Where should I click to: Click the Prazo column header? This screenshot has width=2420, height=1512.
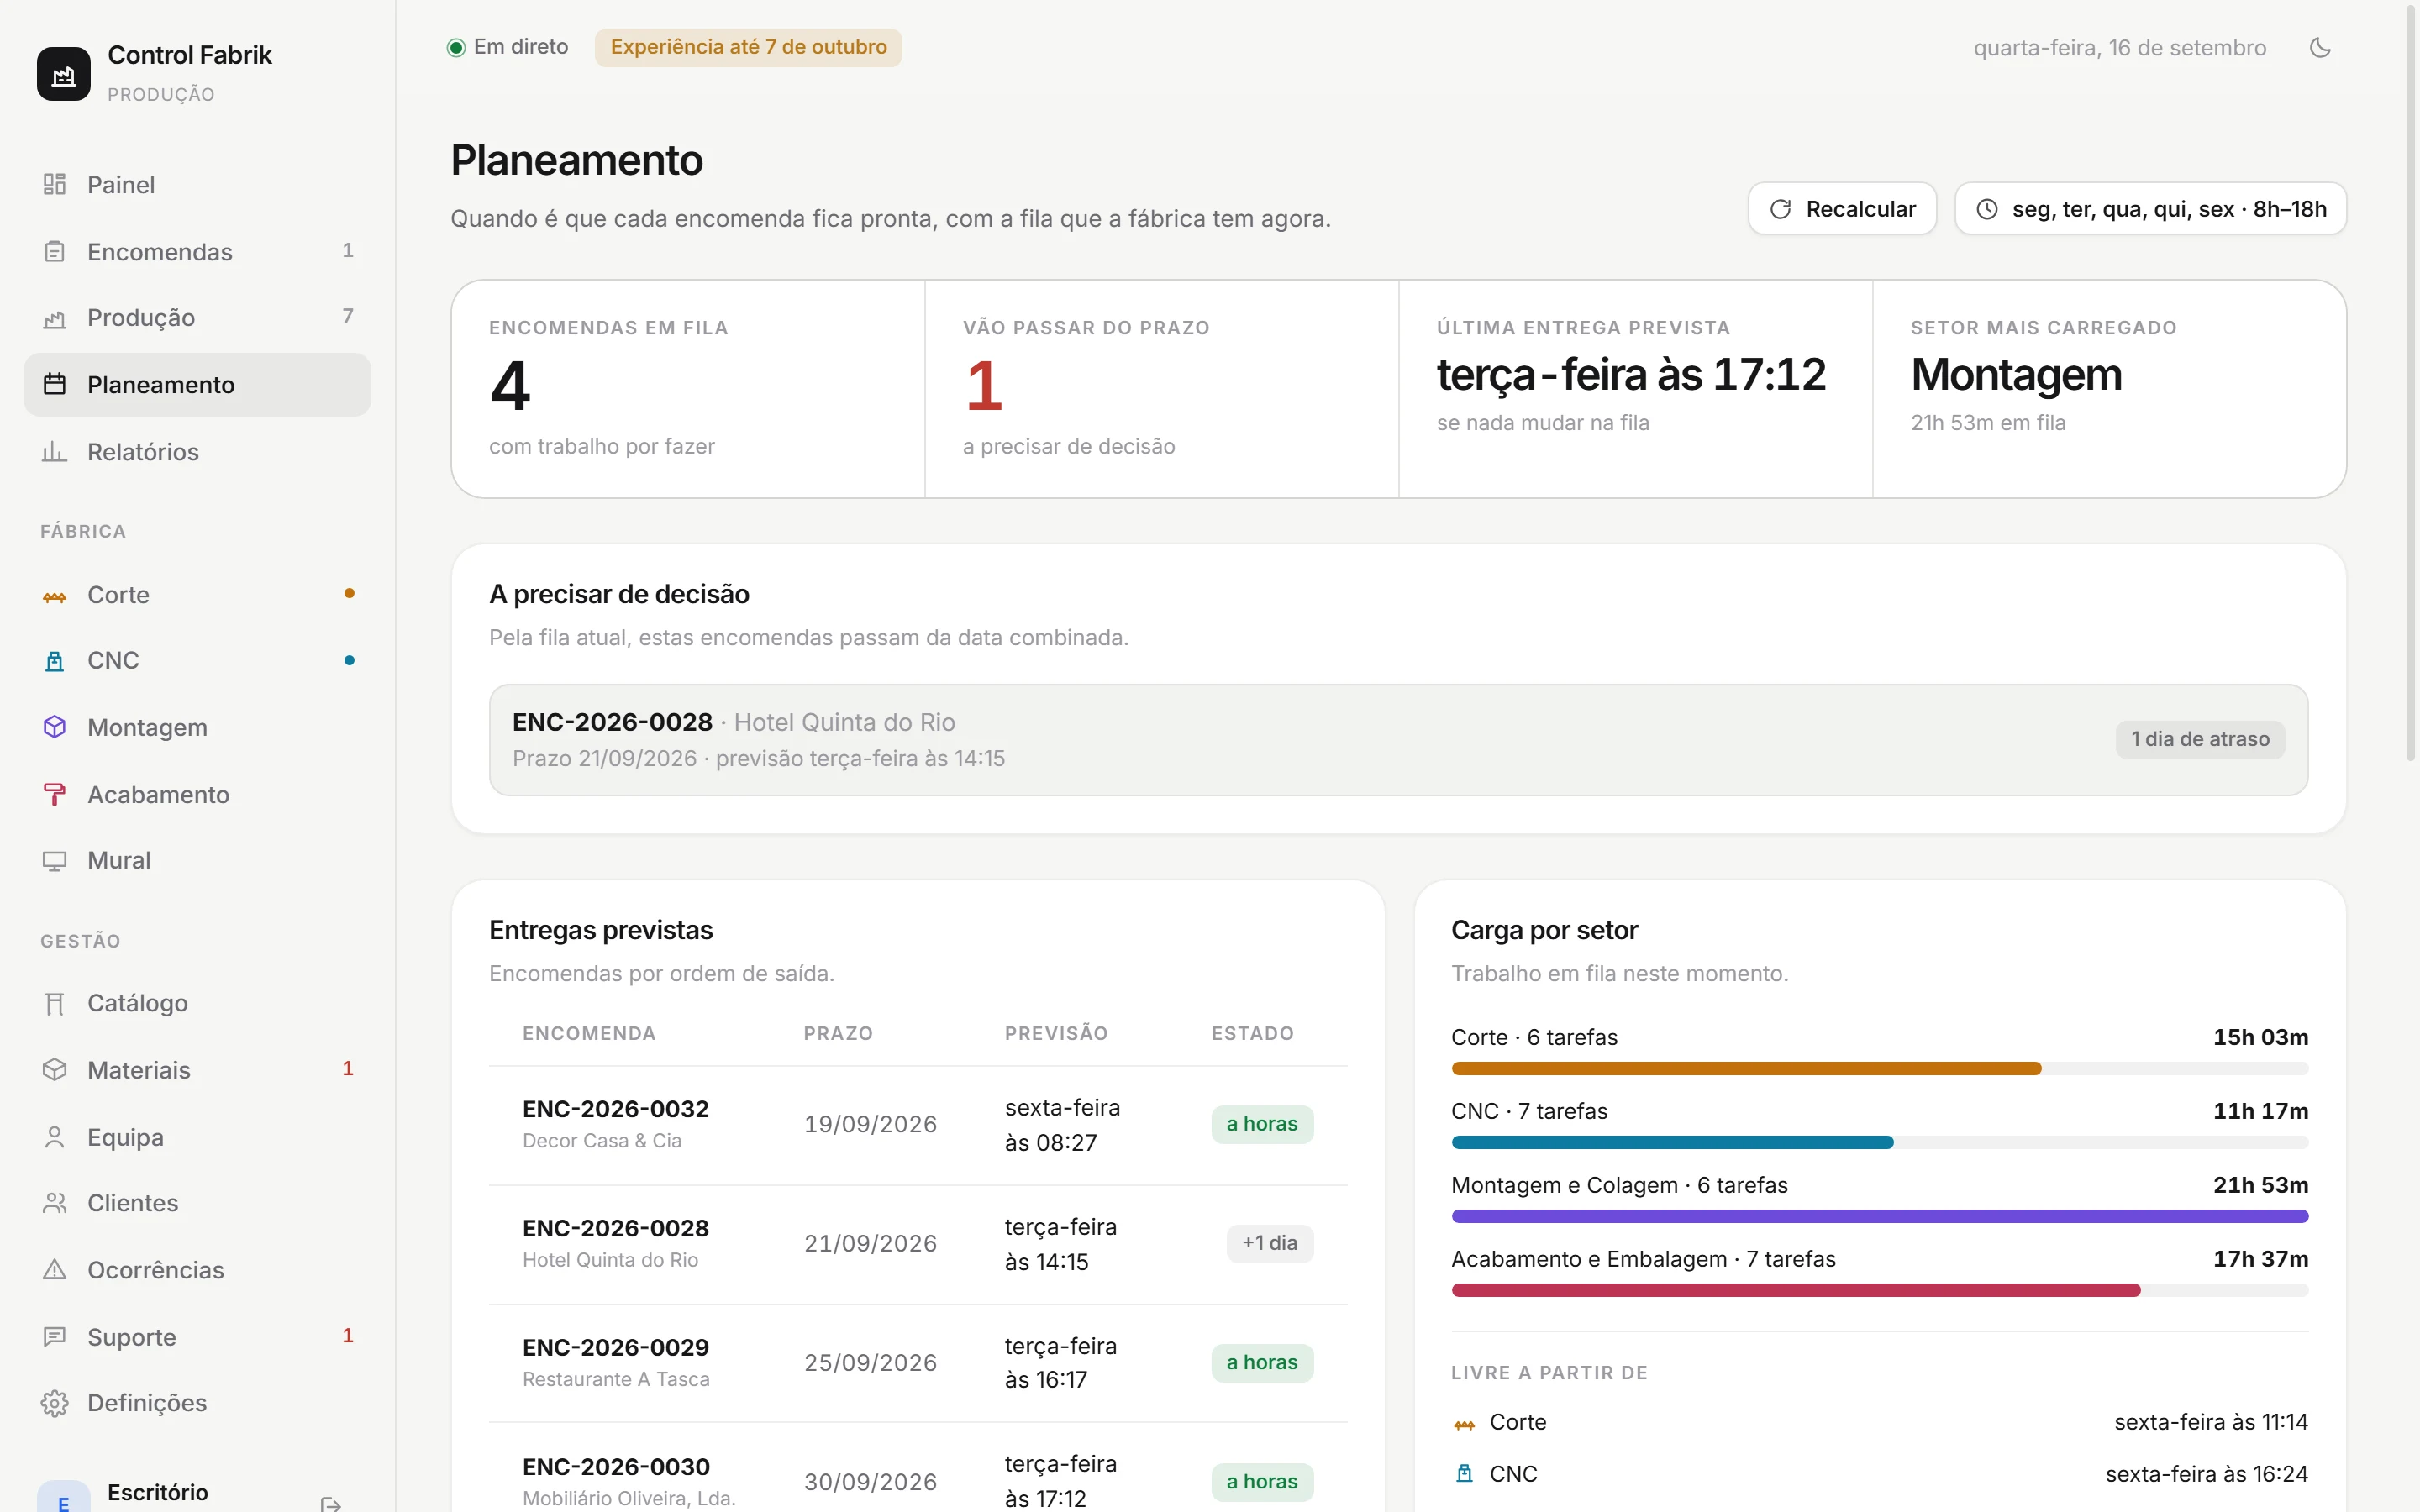(838, 1033)
